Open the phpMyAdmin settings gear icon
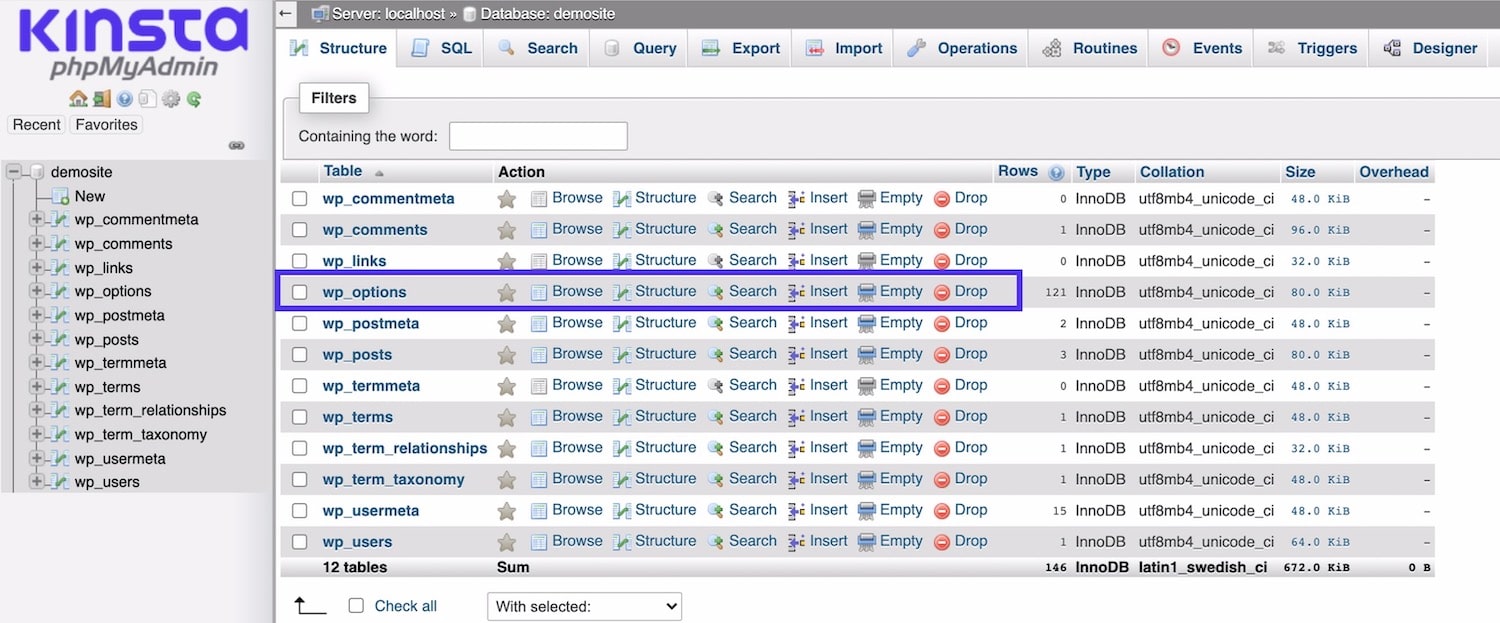 [171, 99]
